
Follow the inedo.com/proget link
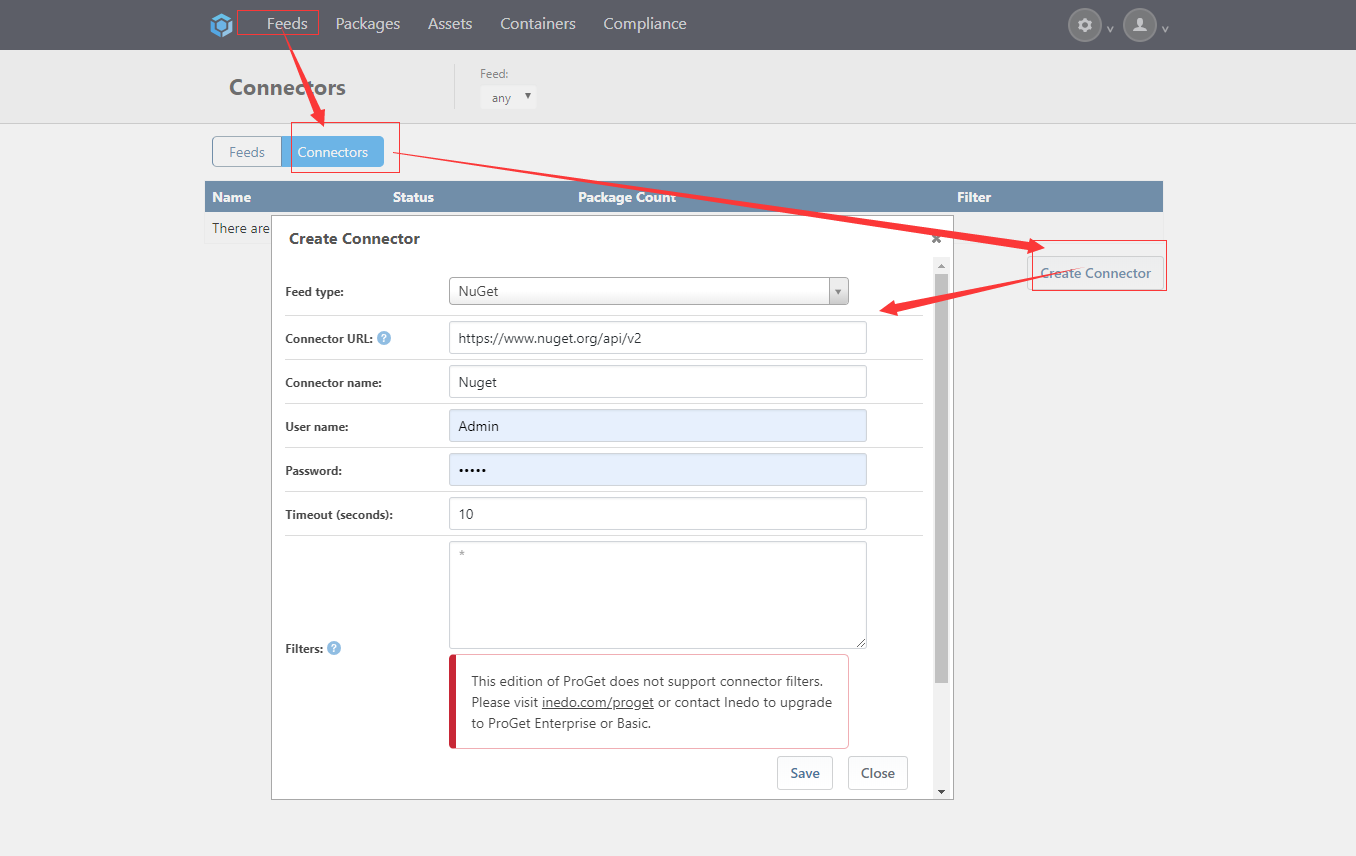coord(598,702)
